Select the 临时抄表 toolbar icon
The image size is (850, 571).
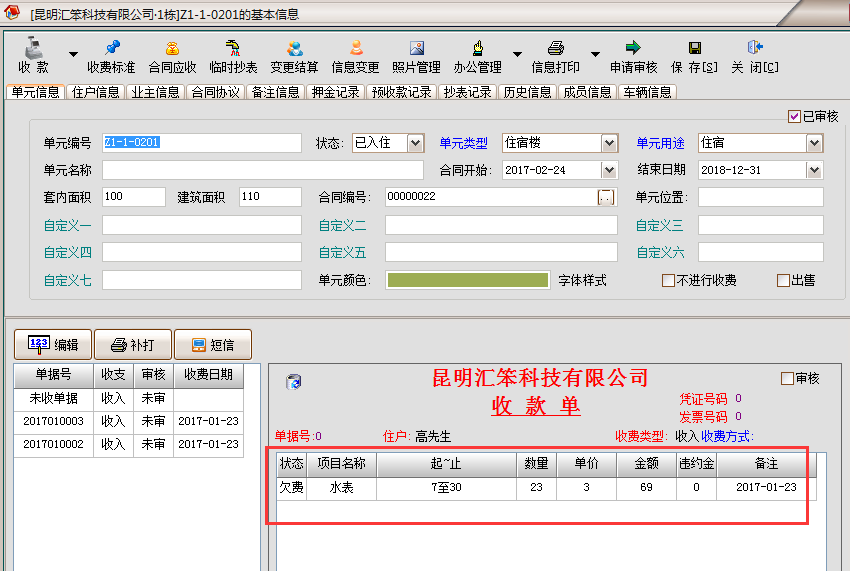(x=233, y=48)
